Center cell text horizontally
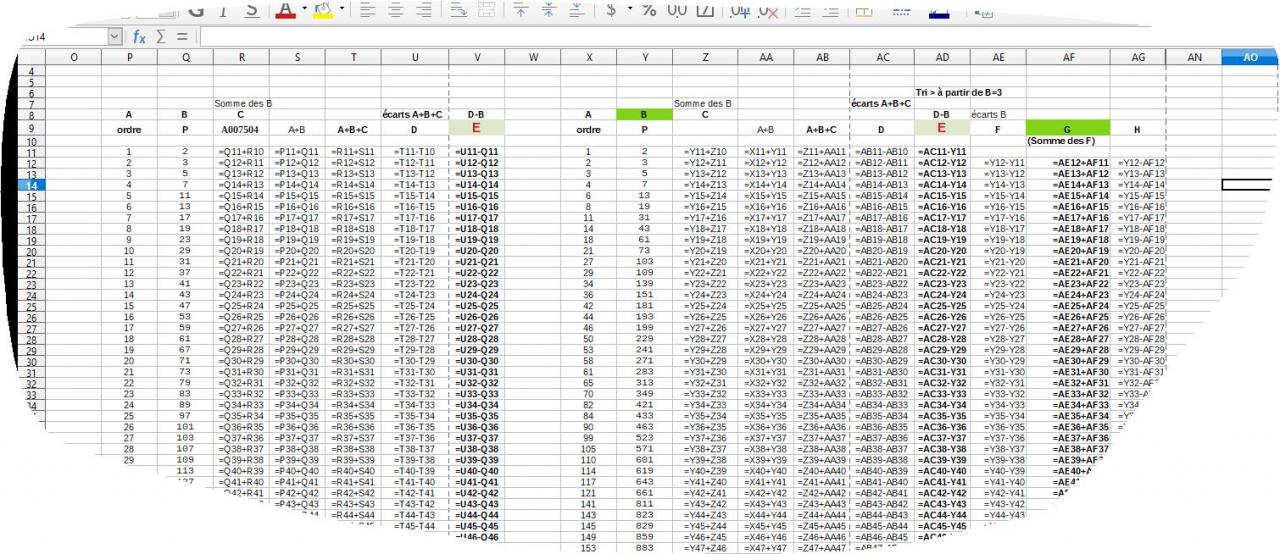 [394, 9]
